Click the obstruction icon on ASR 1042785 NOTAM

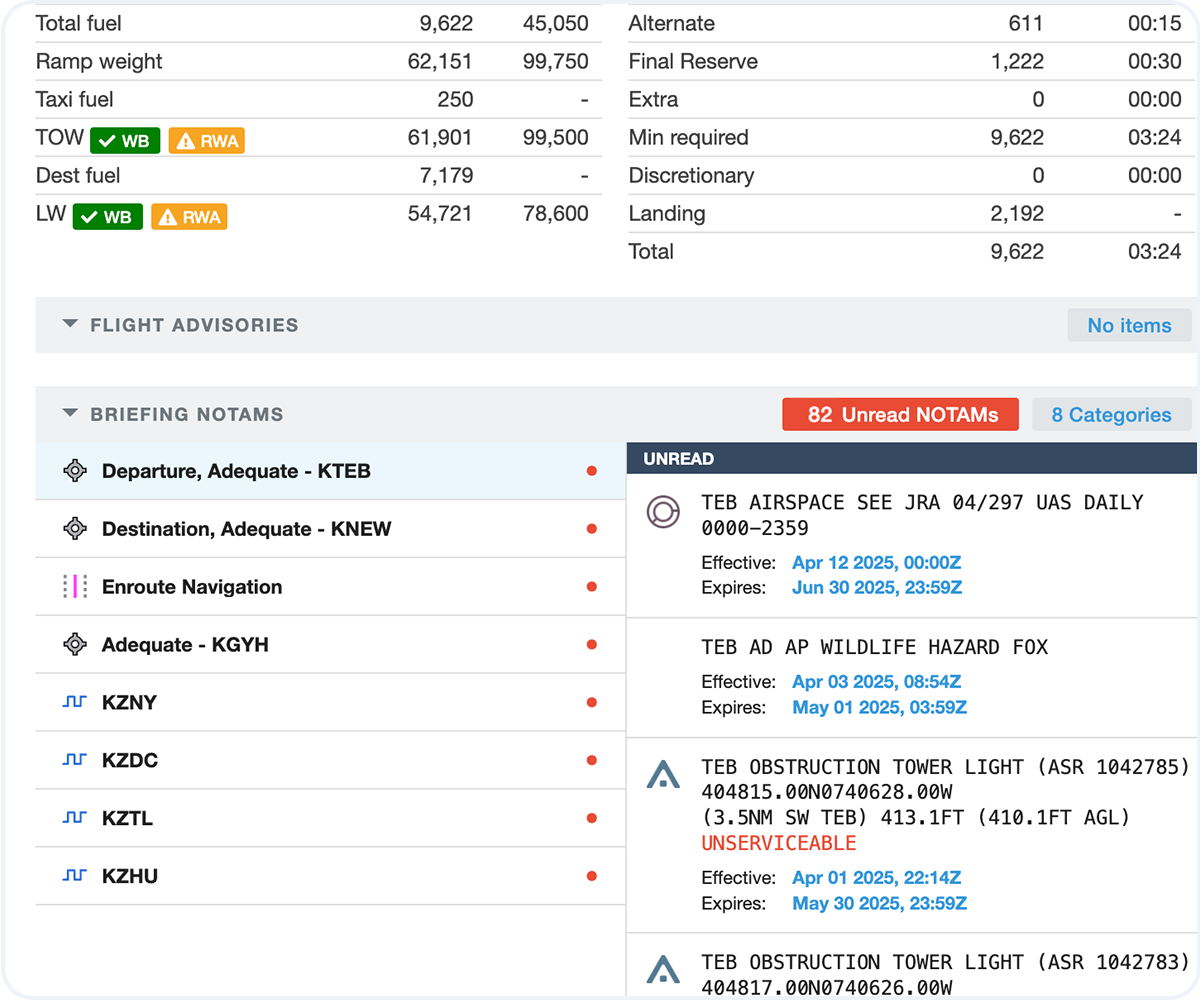tap(663, 774)
